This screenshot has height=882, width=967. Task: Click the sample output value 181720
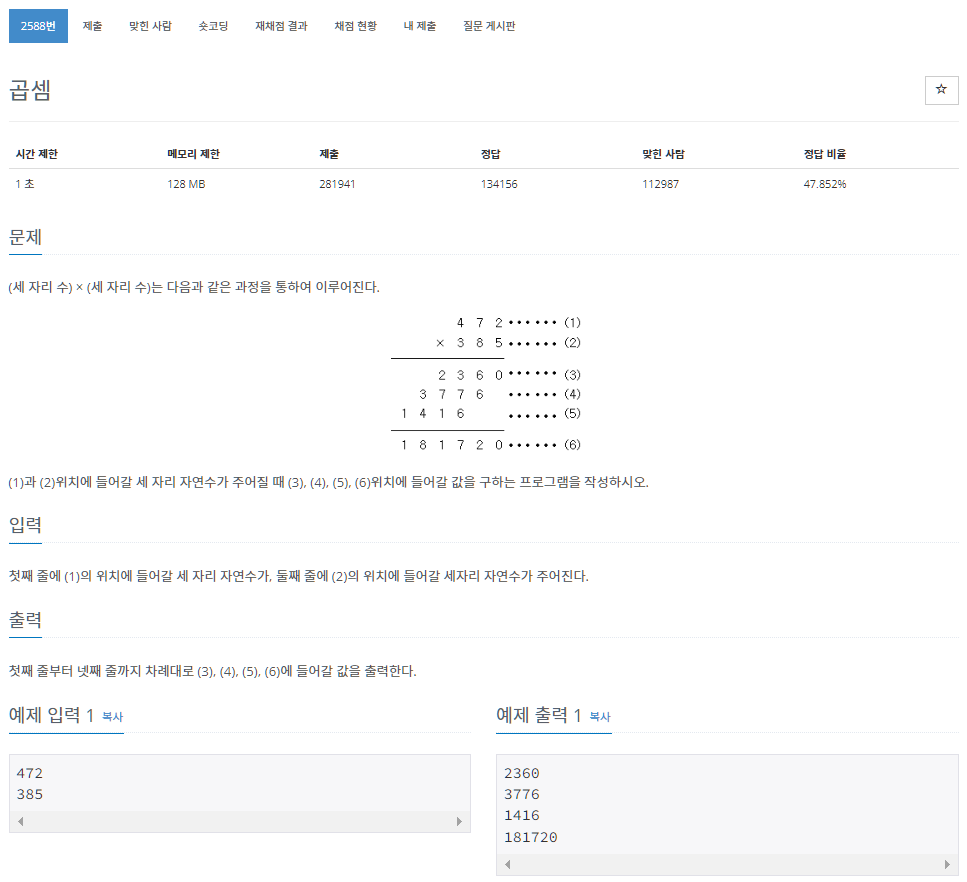(530, 837)
